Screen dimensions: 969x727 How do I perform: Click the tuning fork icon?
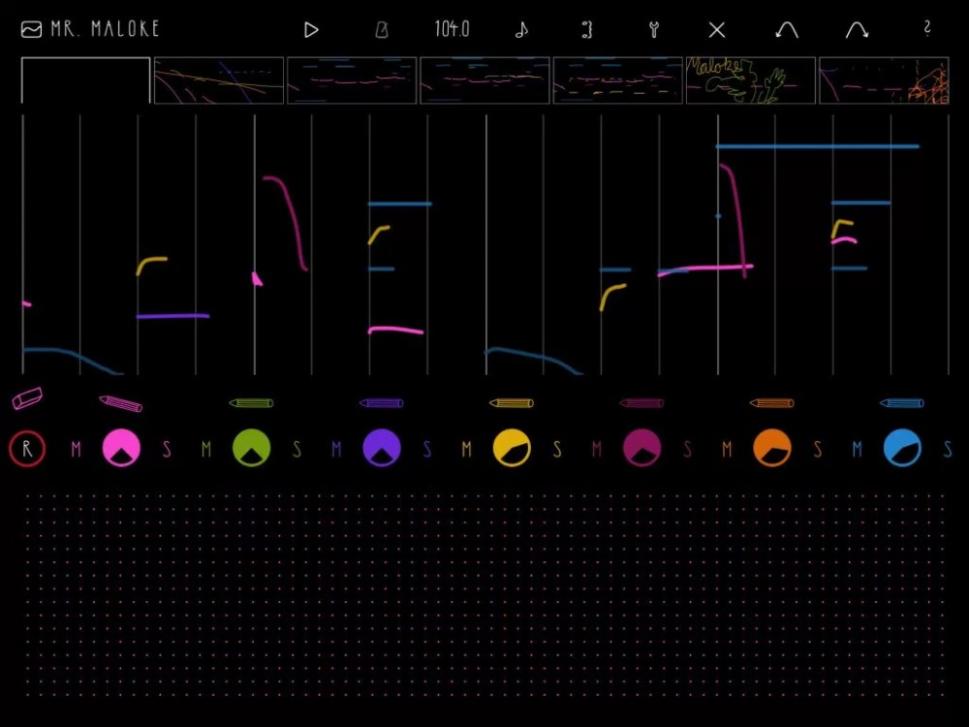(x=654, y=30)
